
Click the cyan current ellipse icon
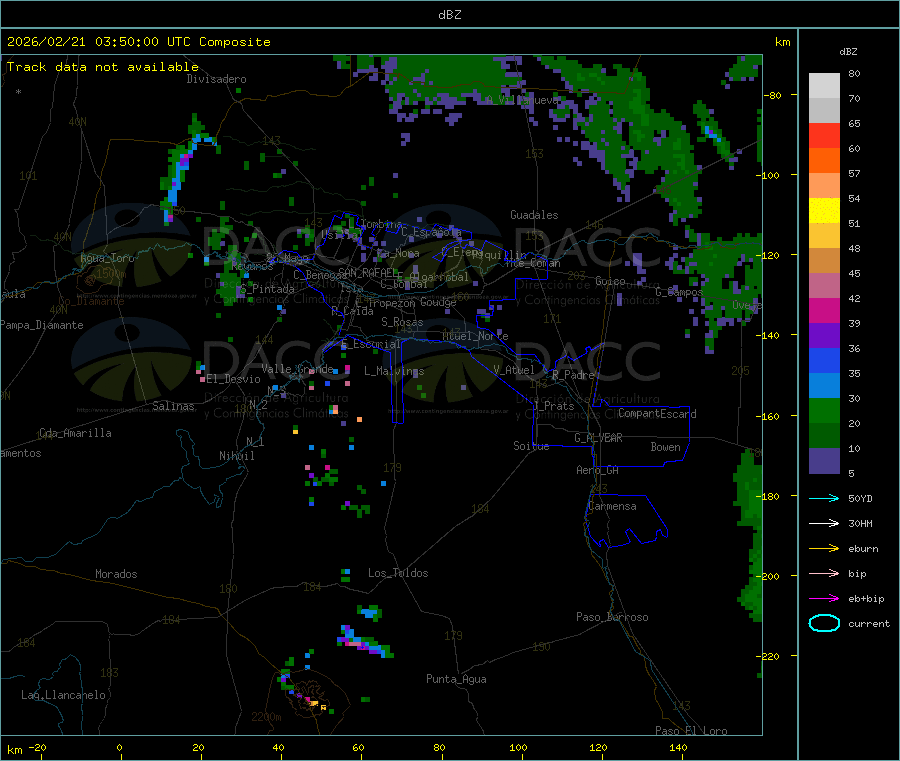pyautogui.click(x=824, y=623)
